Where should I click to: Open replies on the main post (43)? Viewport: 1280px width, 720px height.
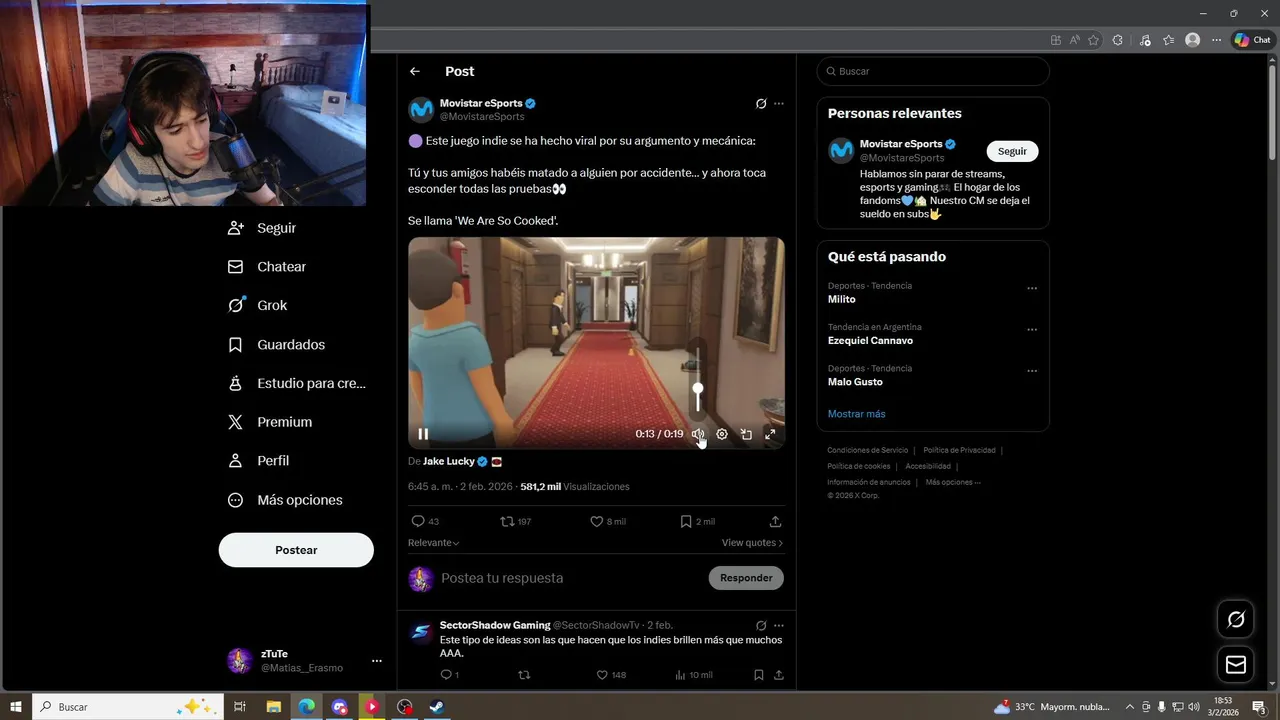point(425,521)
